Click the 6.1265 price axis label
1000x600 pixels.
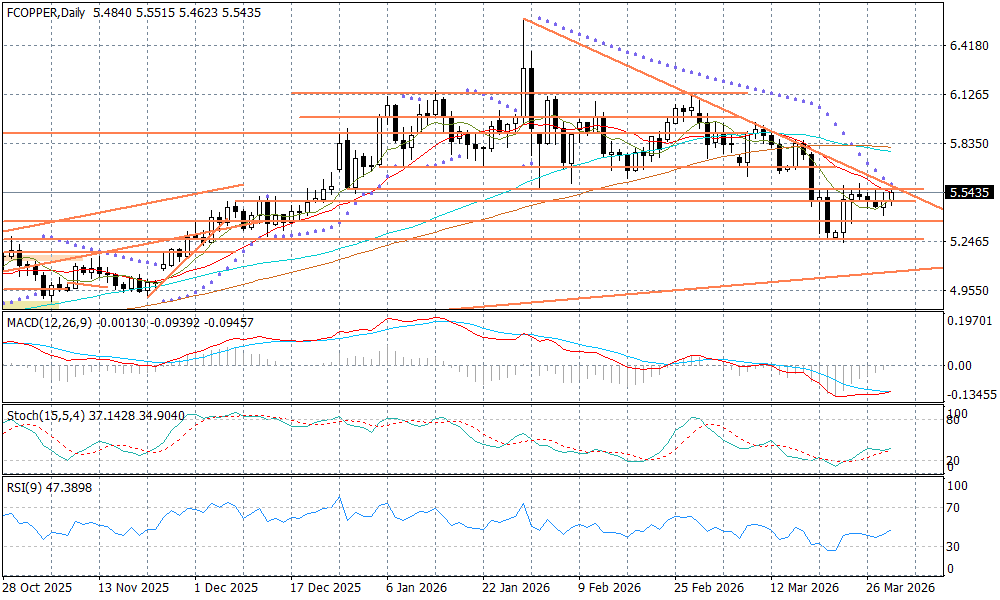tap(968, 95)
